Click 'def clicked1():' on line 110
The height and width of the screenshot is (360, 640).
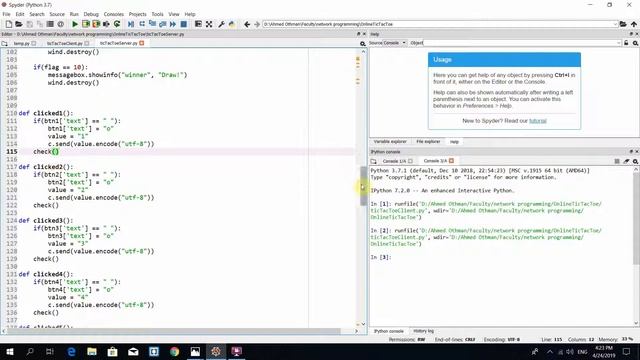[46, 113]
